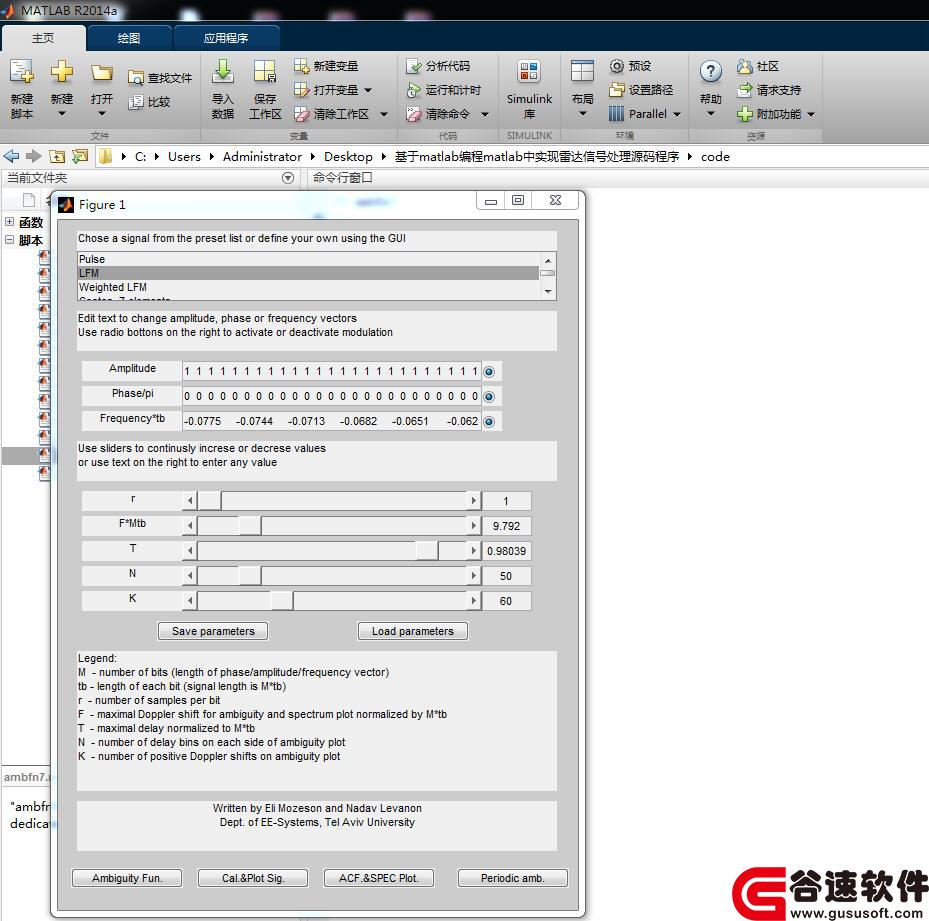Click Run and Time (运行和计时) icon

414,90
